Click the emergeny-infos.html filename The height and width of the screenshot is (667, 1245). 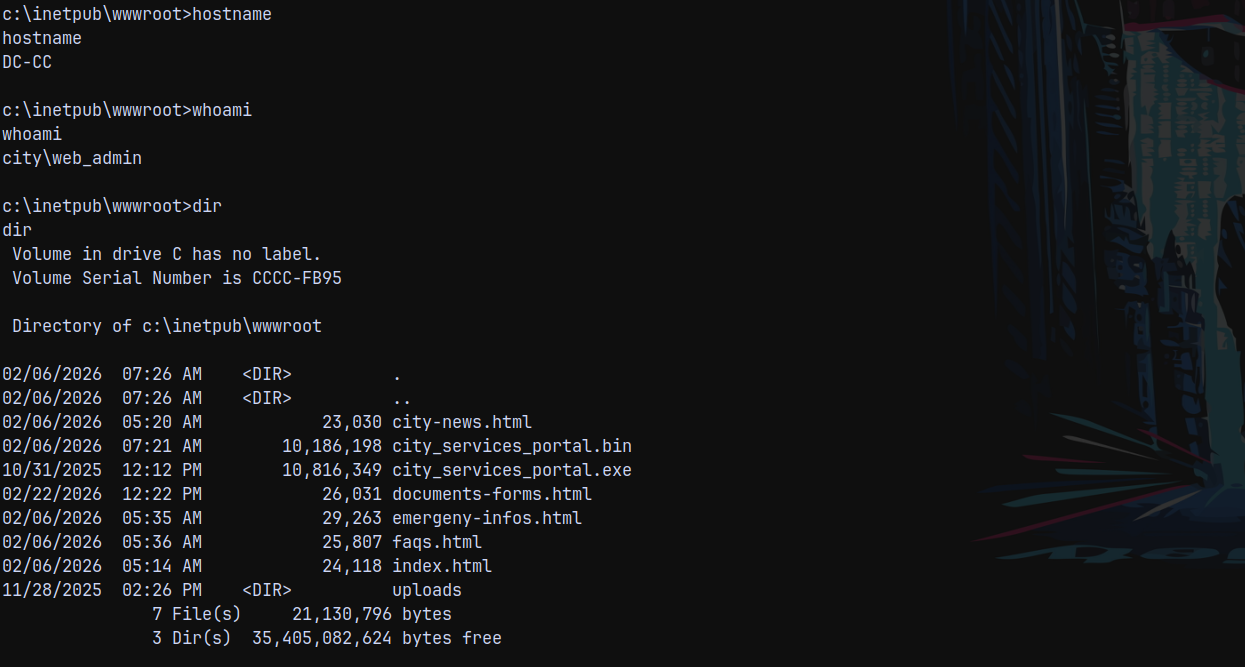pyautogui.click(x=486, y=518)
